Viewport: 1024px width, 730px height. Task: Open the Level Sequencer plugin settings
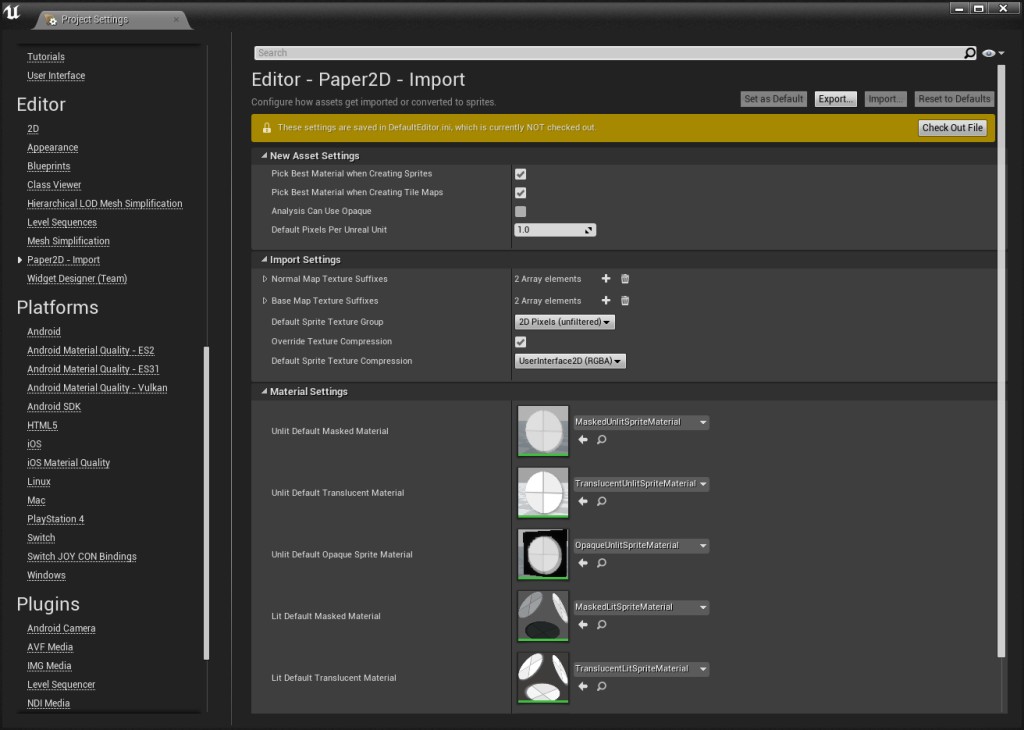coord(61,685)
